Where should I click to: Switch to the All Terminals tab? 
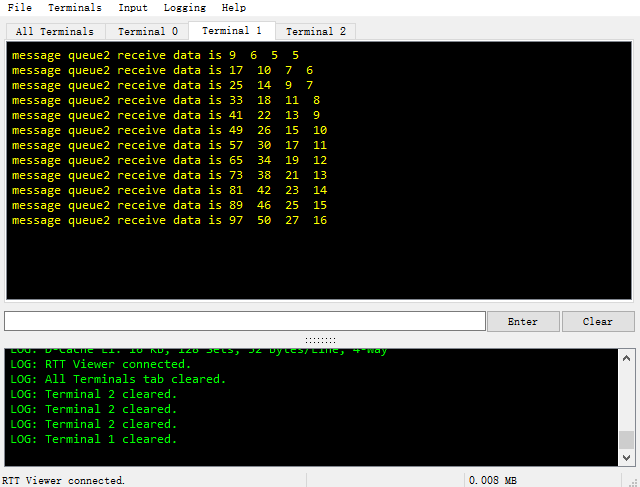(55, 32)
